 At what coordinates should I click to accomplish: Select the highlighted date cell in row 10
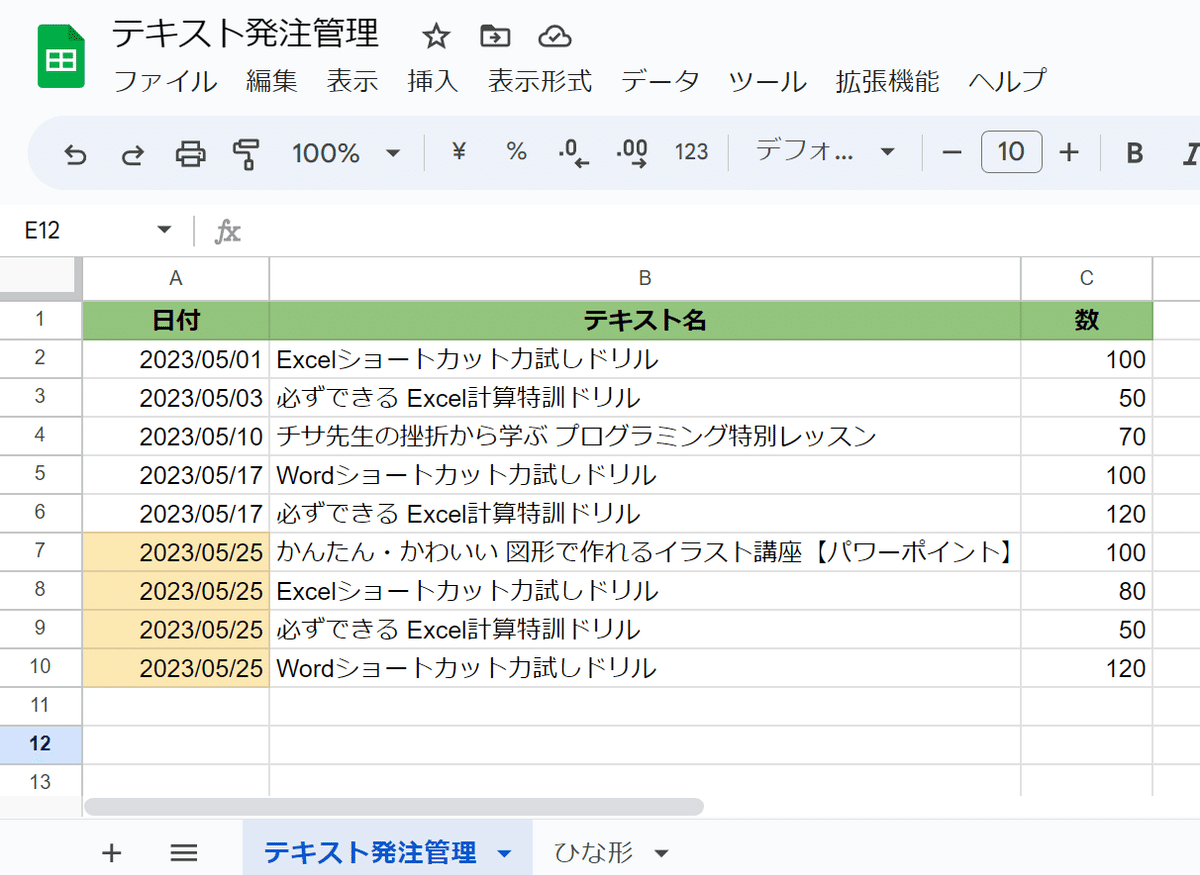pos(176,668)
